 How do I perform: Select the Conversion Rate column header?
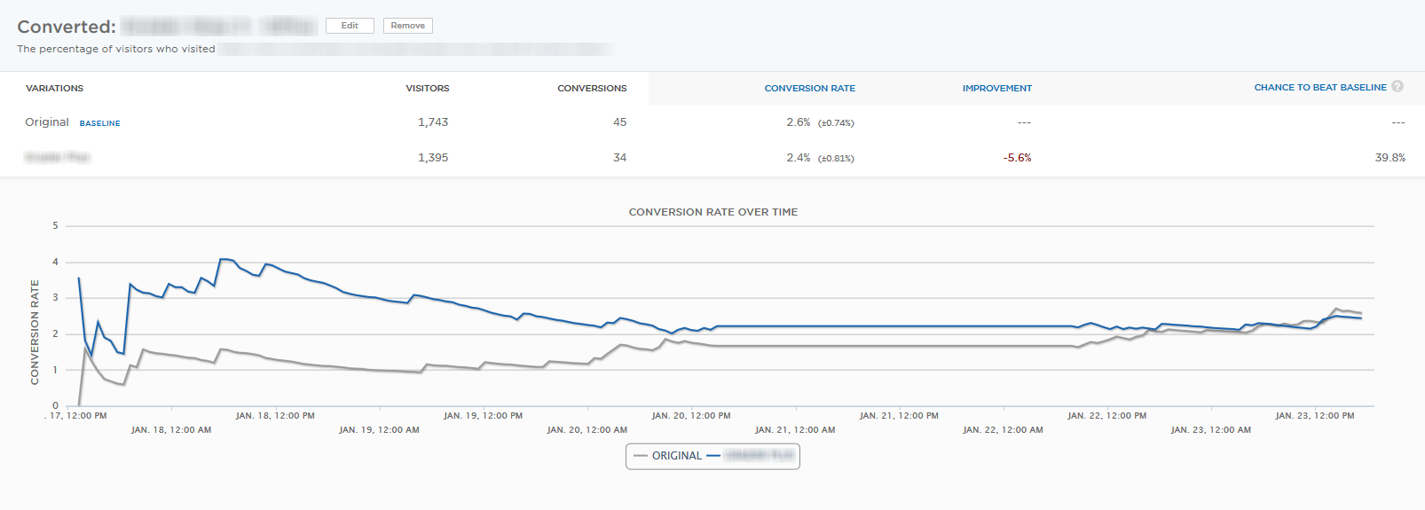[809, 88]
